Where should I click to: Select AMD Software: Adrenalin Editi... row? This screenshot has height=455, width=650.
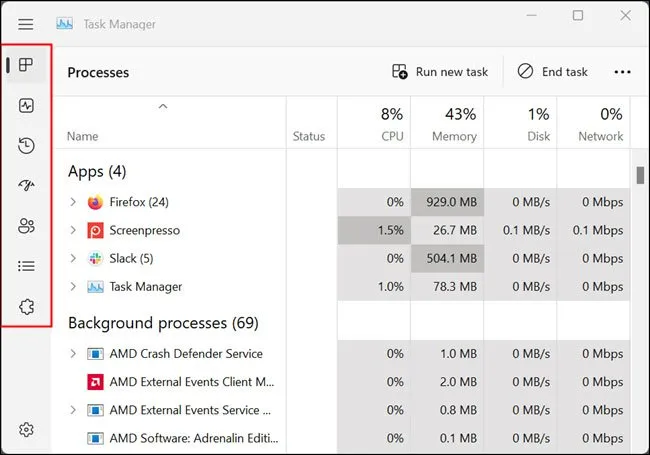(194, 438)
